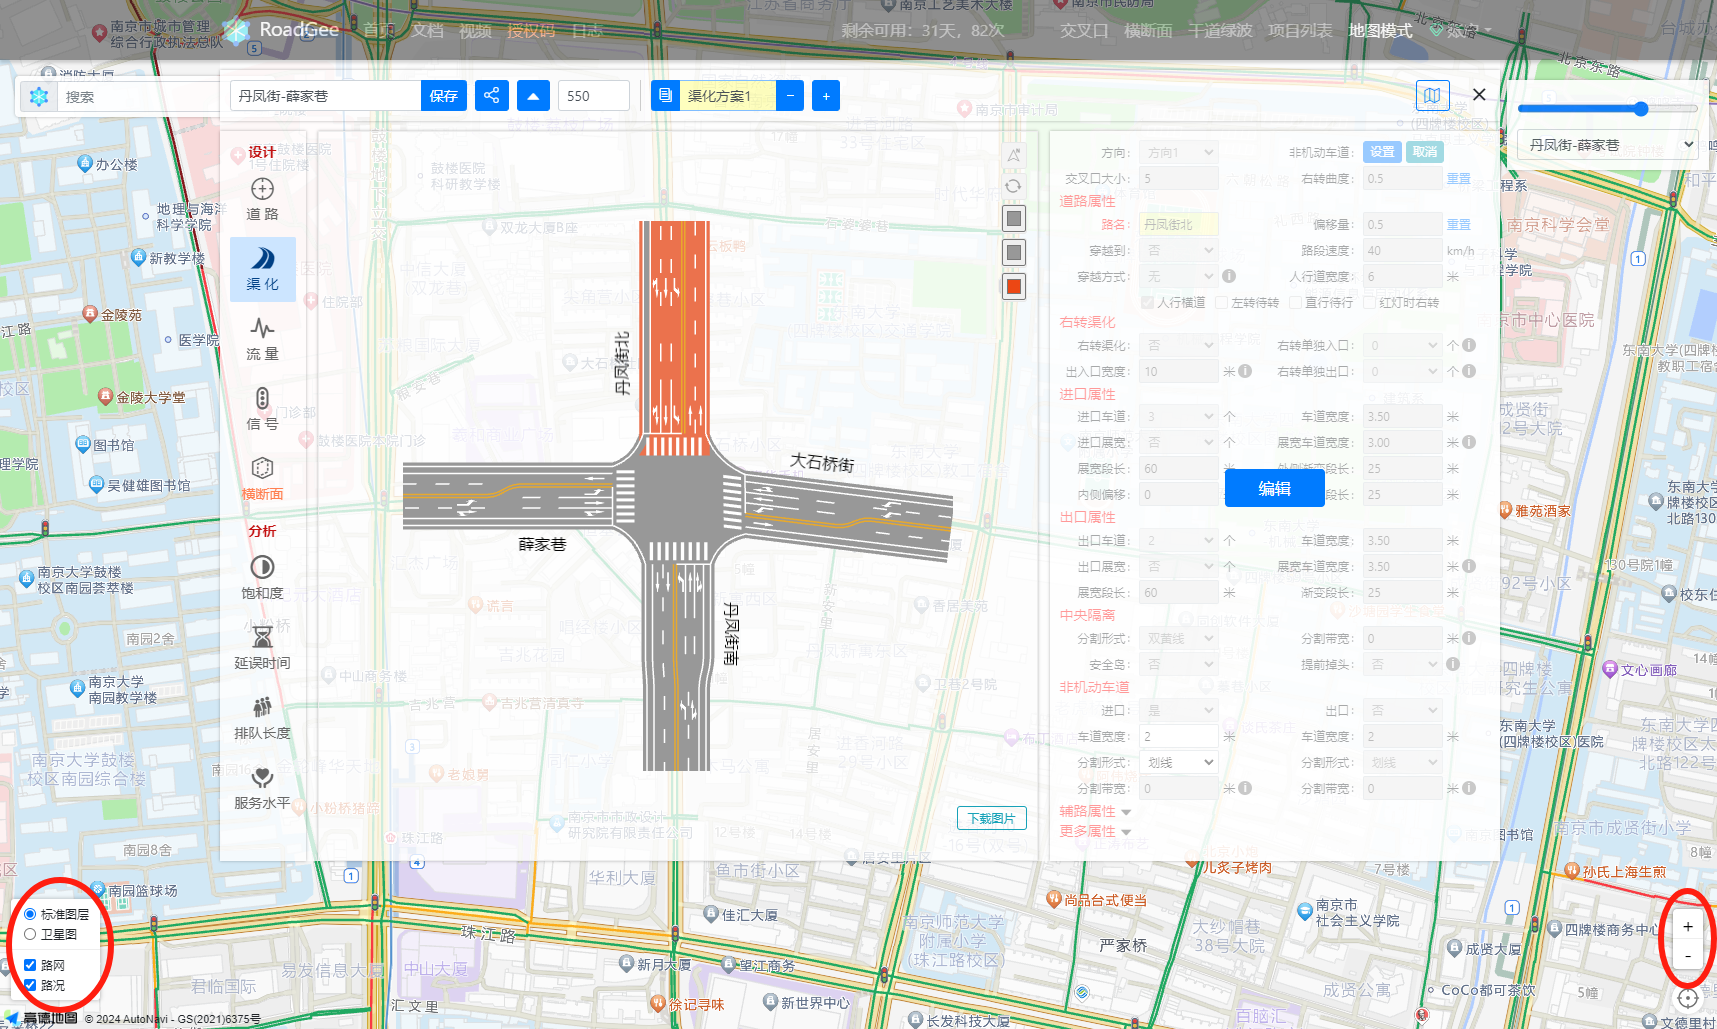Select the orange-red color swatch

click(1014, 286)
